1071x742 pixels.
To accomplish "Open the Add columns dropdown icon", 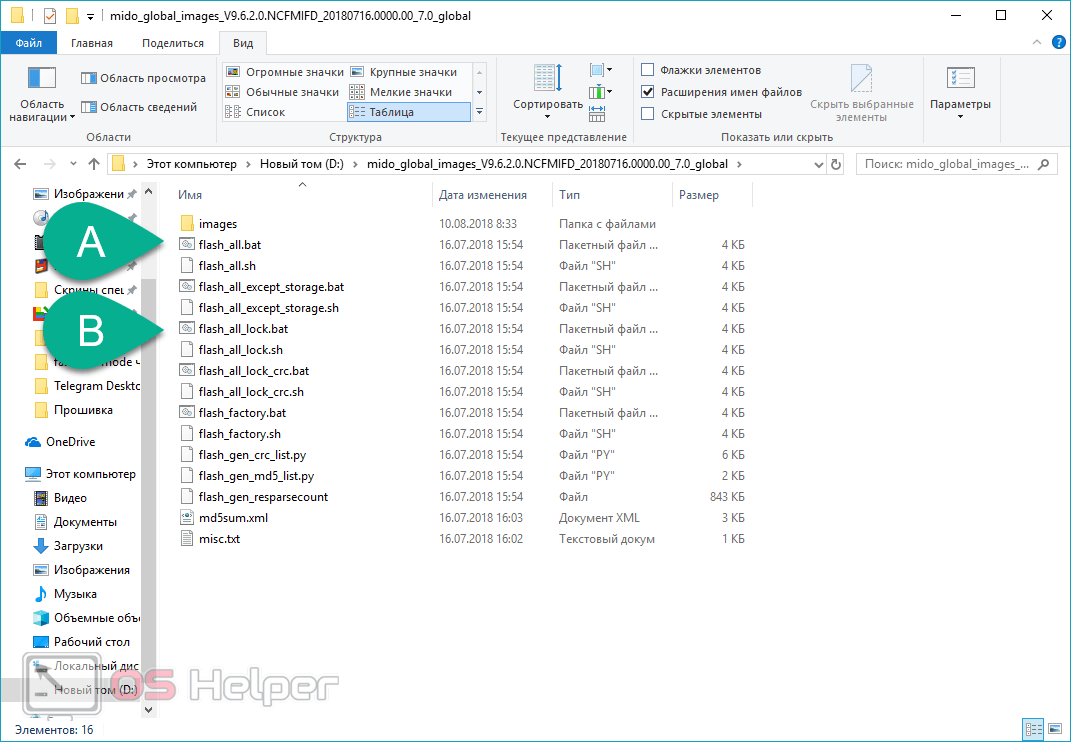I will click(600, 92).
